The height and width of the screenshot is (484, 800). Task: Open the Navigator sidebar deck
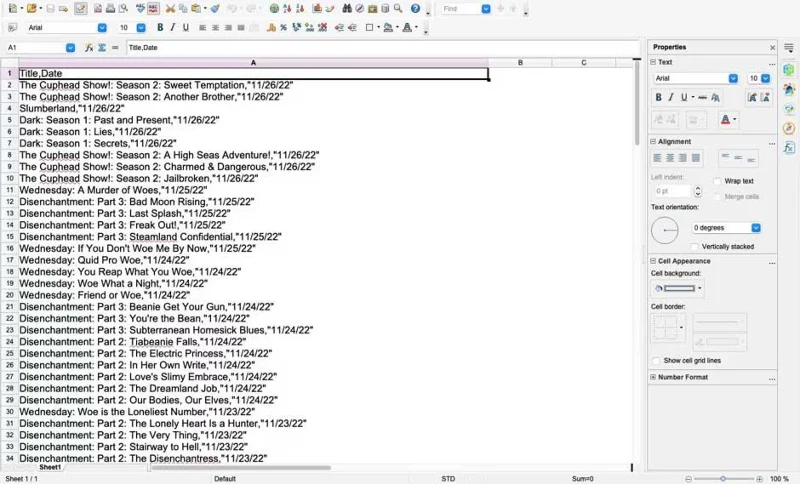pyautogui.click(x=789, y=127)
